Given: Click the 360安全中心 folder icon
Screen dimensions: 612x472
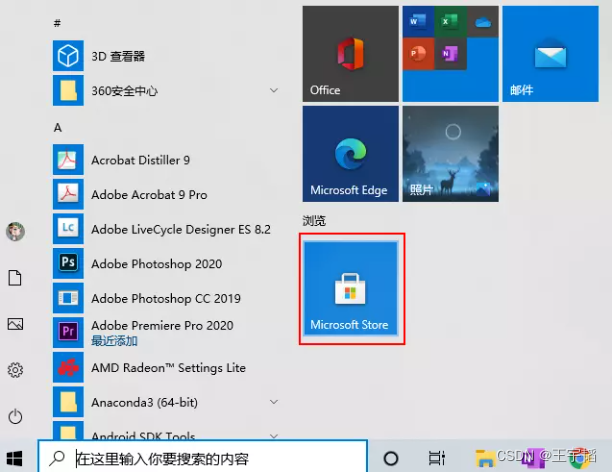Looking at the screenshot, I should point(68,91).
